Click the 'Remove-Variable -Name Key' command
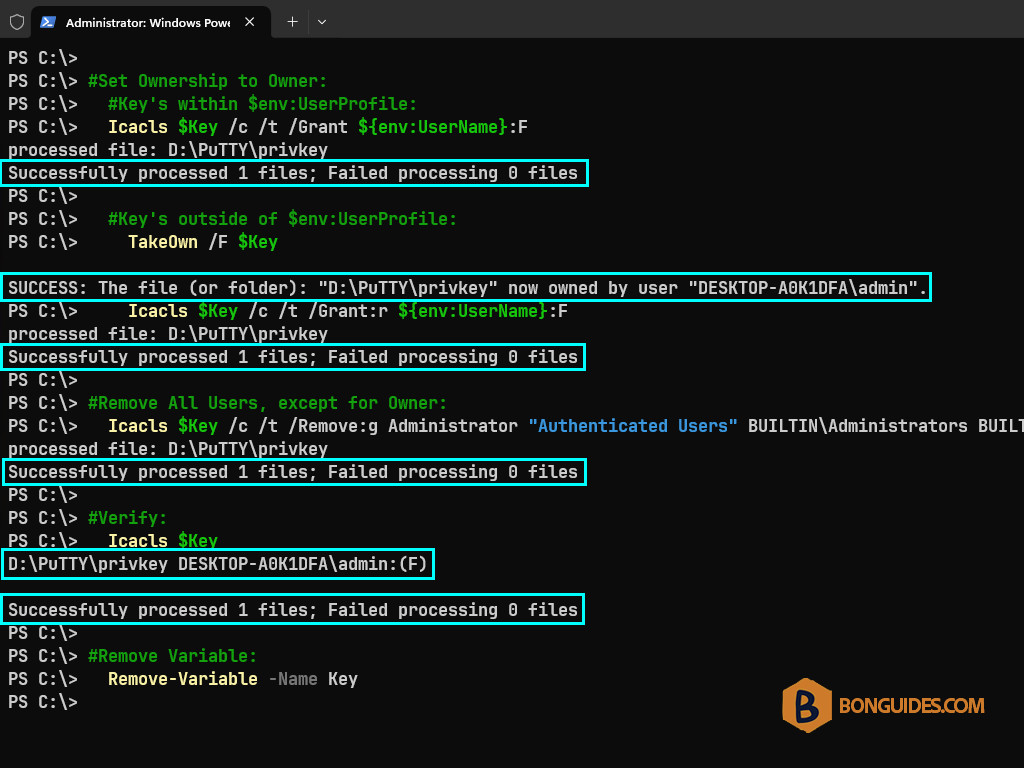Viewport: 1024px width, 768px height. click(x=232, y=679)
